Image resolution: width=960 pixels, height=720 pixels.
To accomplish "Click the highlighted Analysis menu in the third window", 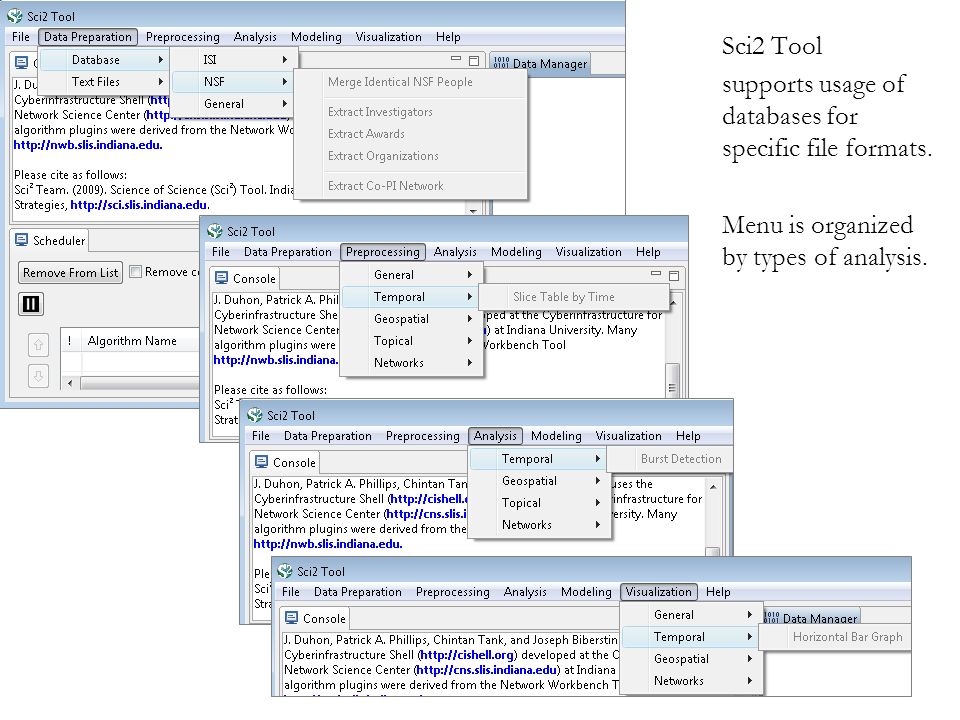I will pos(495,435).
